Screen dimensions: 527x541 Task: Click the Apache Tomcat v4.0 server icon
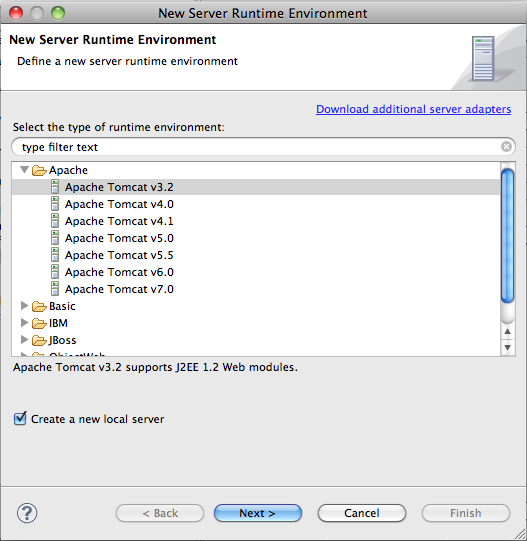pyautogui.click(x=55, y=204)
